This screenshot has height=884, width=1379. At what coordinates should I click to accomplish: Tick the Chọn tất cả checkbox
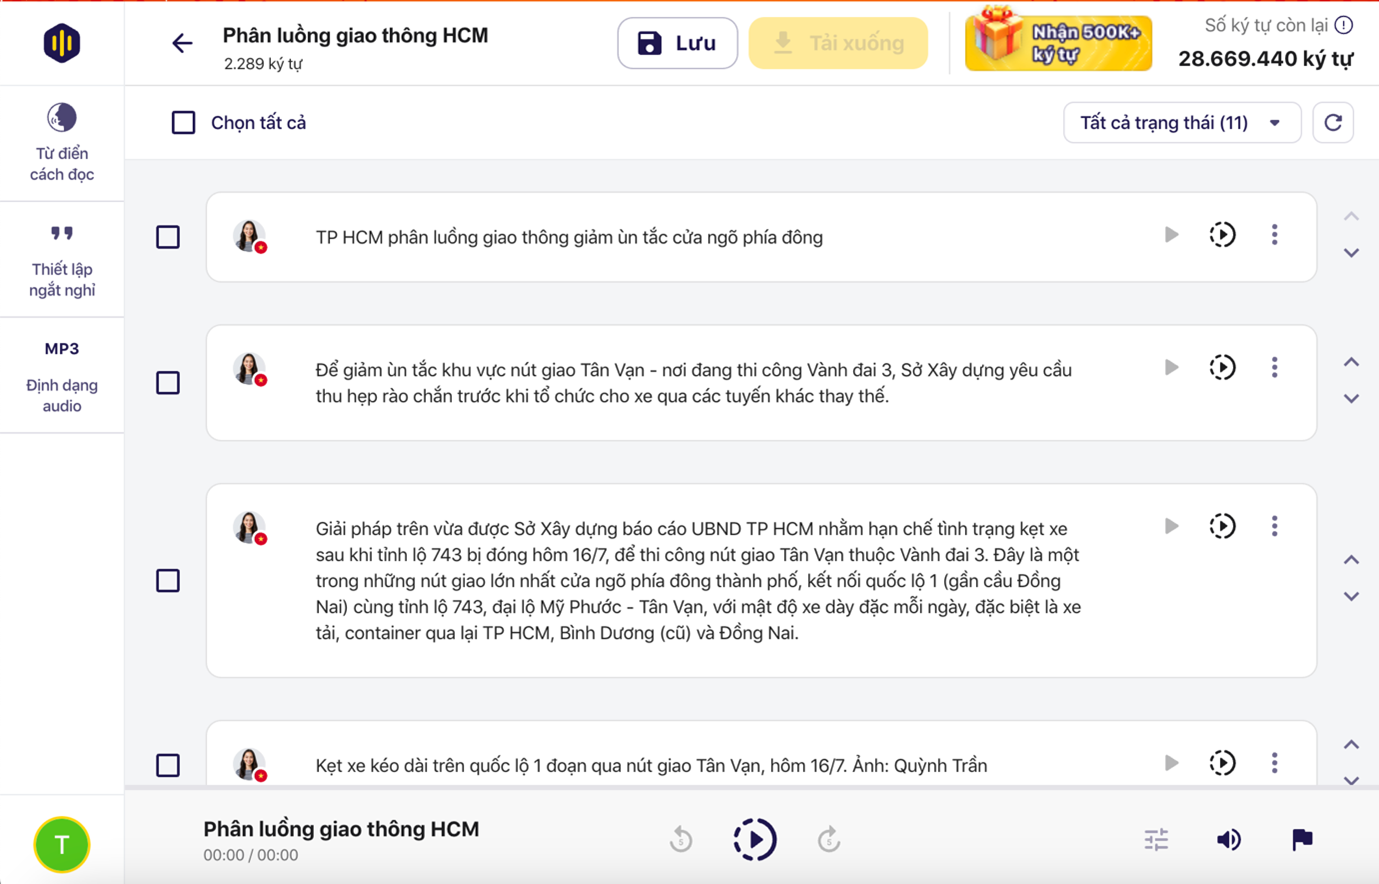pyautogui.click(x=183, y=123)
